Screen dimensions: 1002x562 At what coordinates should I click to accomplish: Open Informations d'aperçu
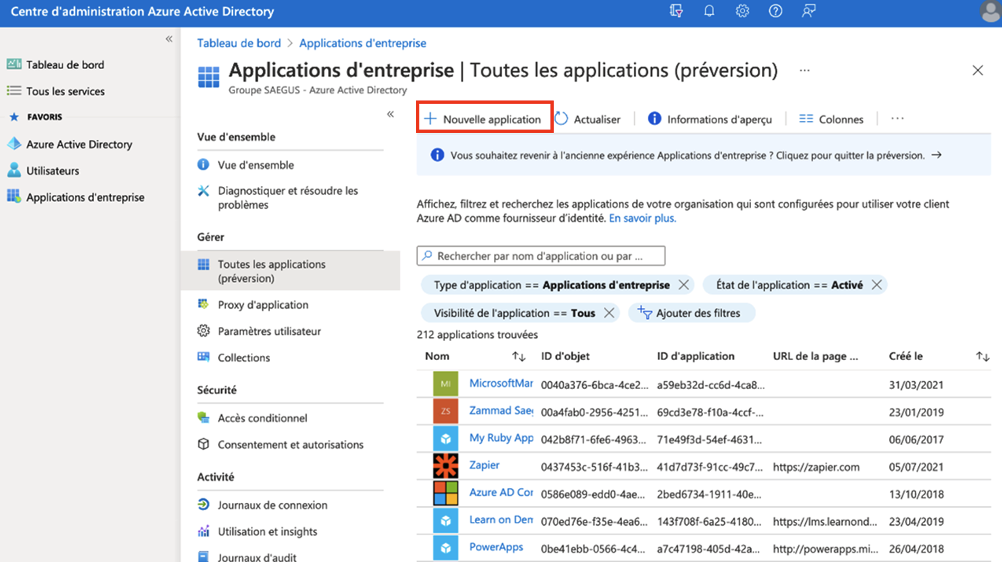(x=709, y=119)
